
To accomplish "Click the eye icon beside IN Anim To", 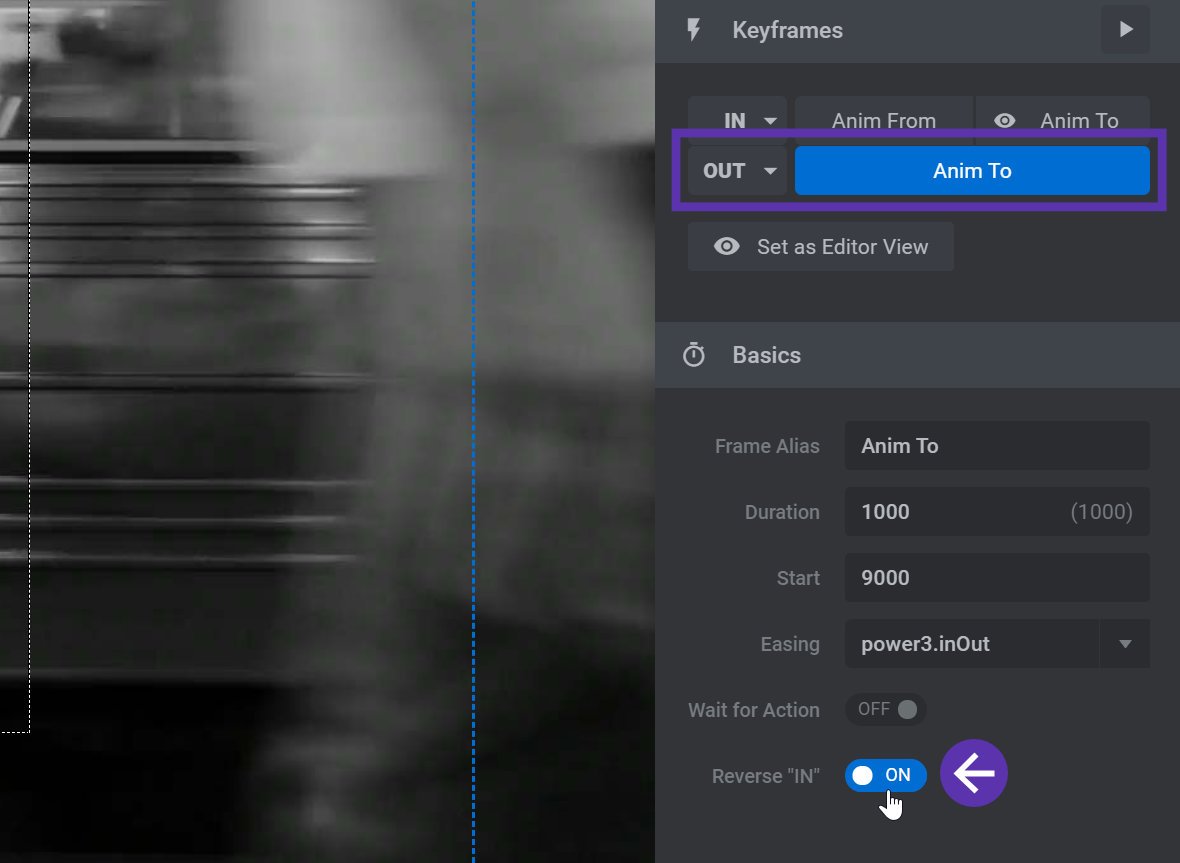I will click(x=1005, y=120).
